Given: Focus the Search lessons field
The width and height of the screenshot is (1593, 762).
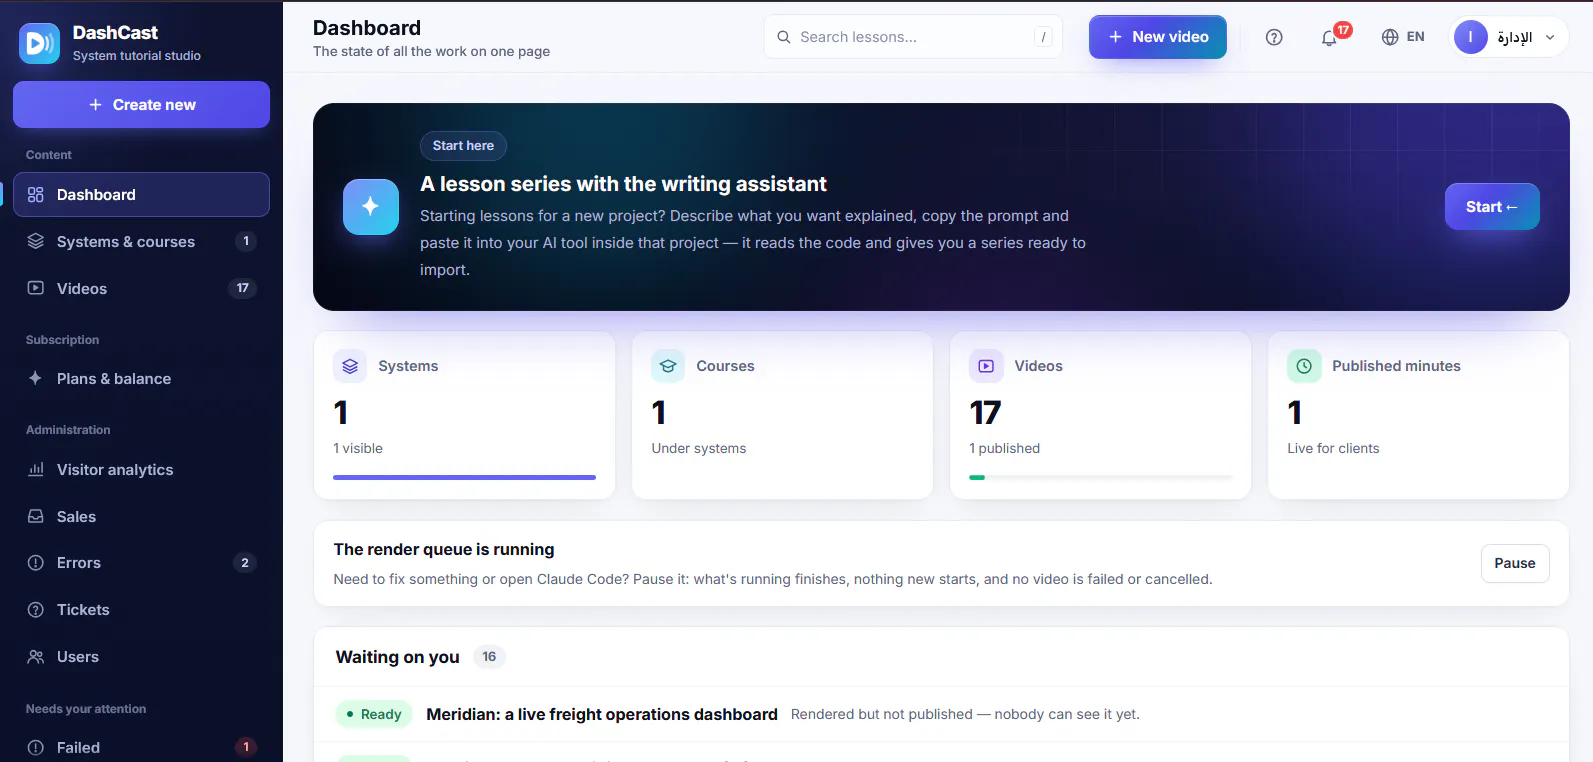Looking at the screenshot, I should point(912,37).
